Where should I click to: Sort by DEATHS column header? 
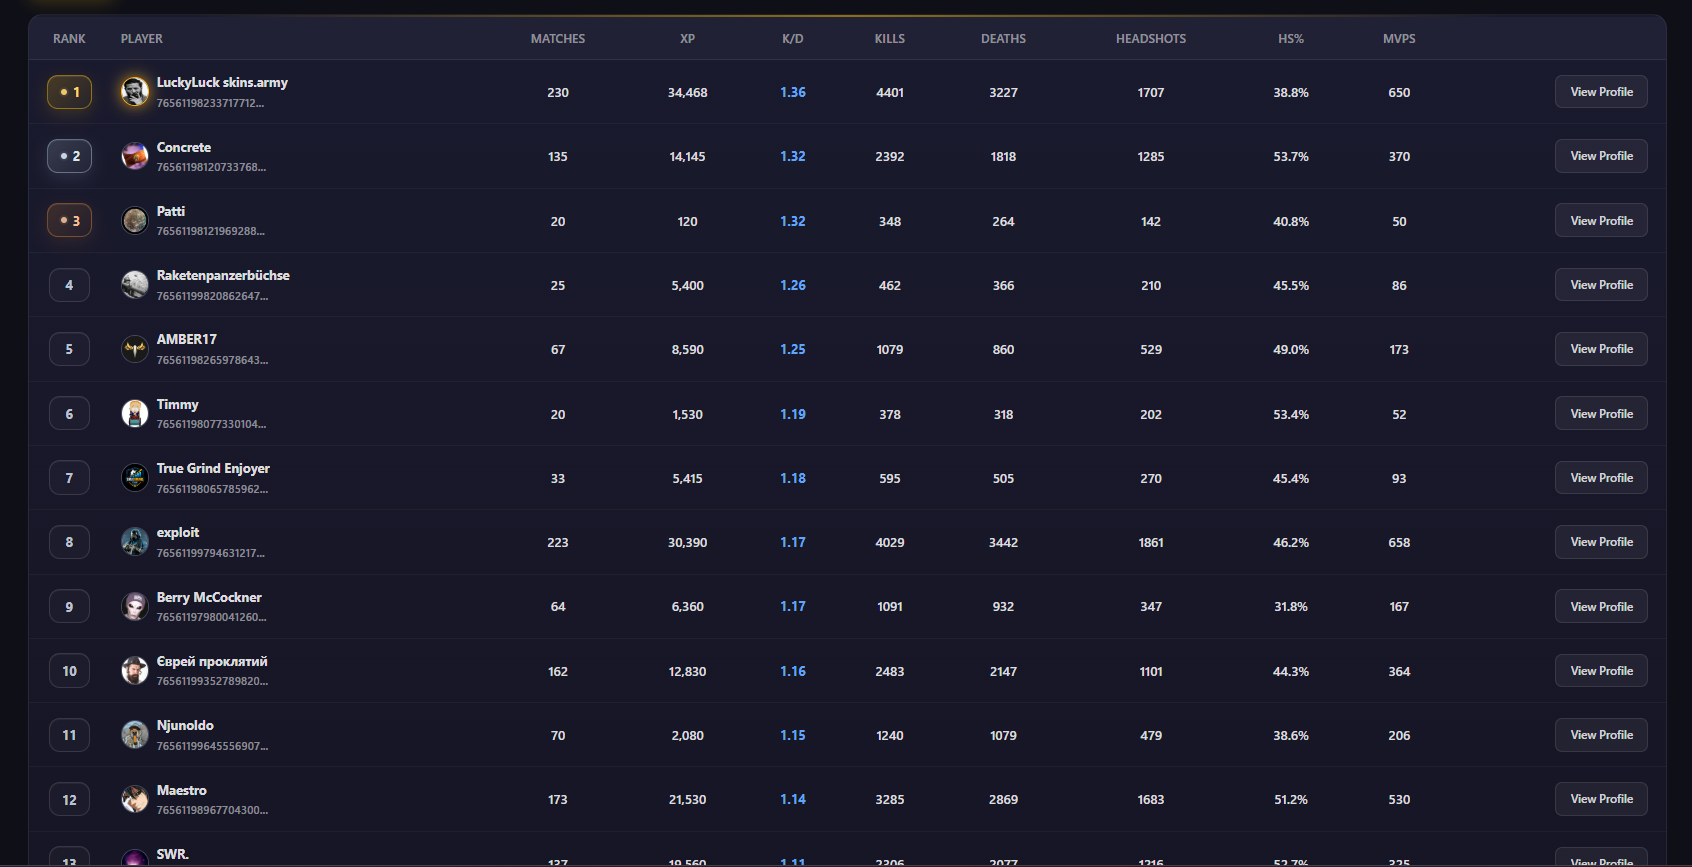pos(1003,39)
